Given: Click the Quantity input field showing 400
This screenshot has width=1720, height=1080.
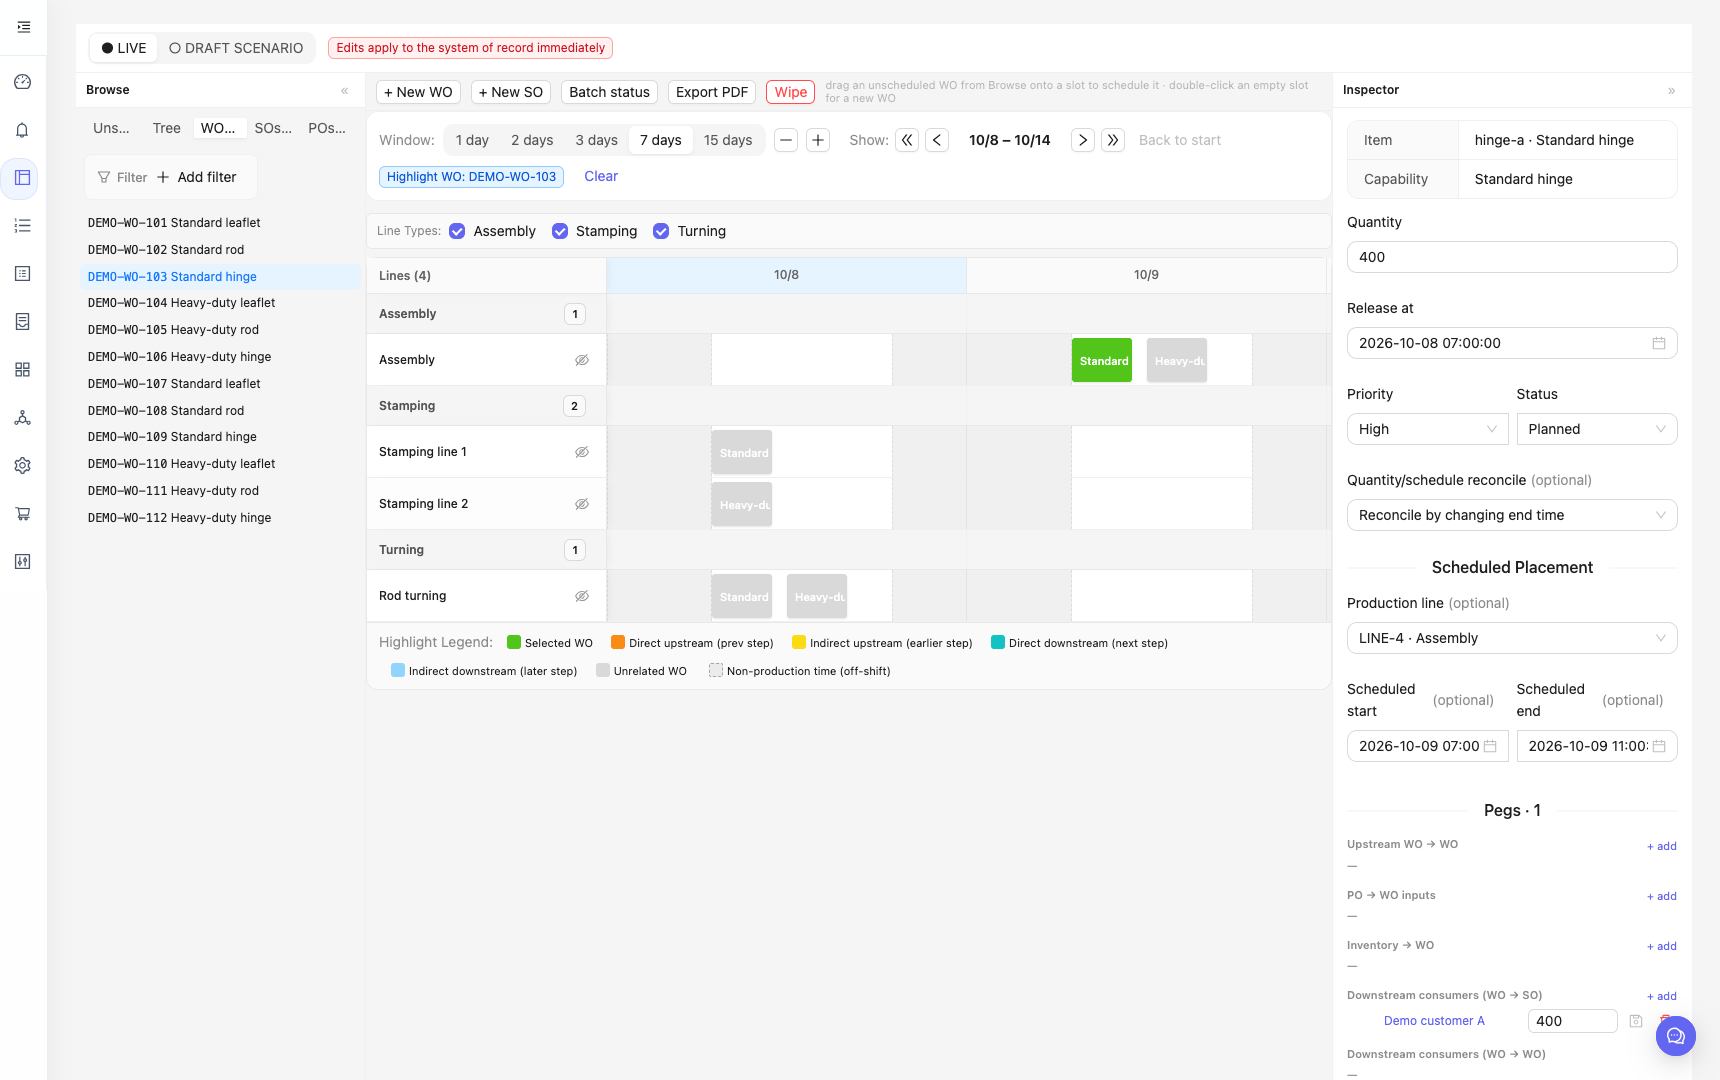Looking at the screenshot, I should (1512, 257).
